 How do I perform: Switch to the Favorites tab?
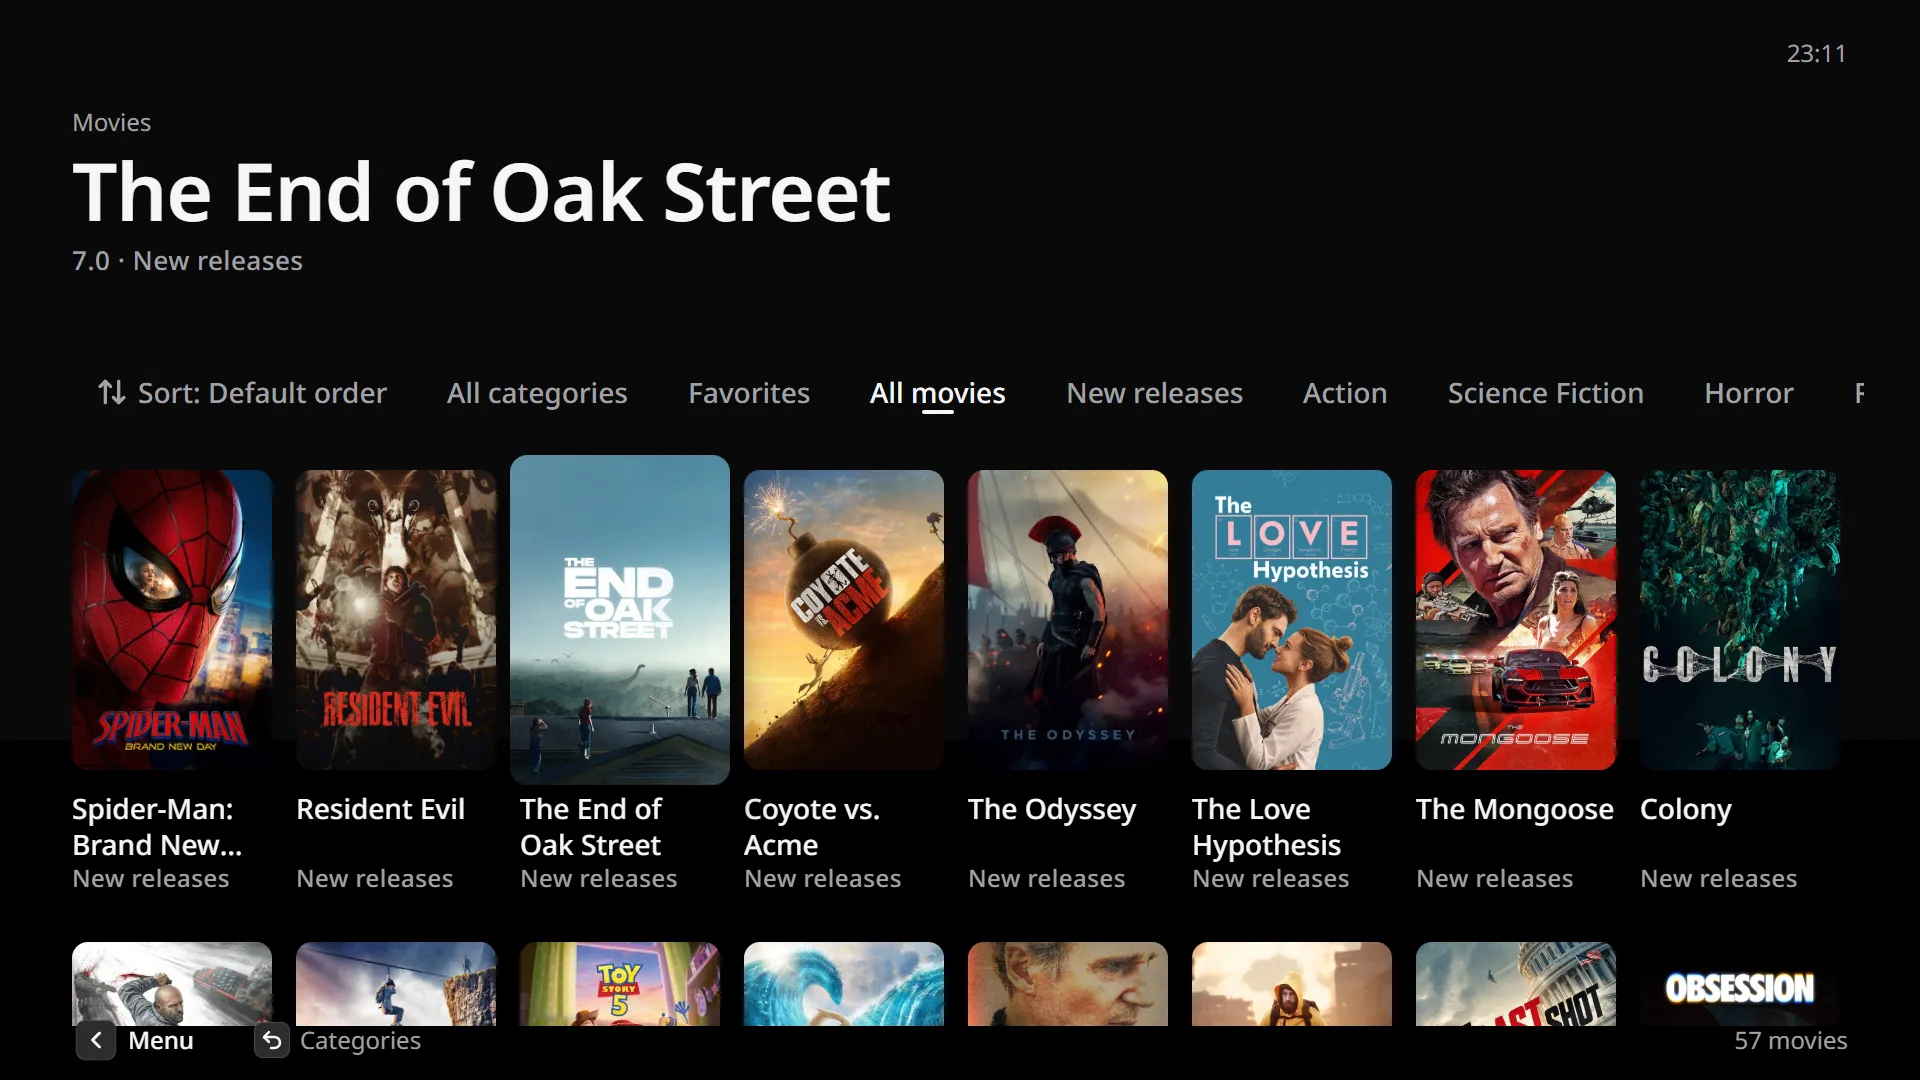tap(749, 393)
